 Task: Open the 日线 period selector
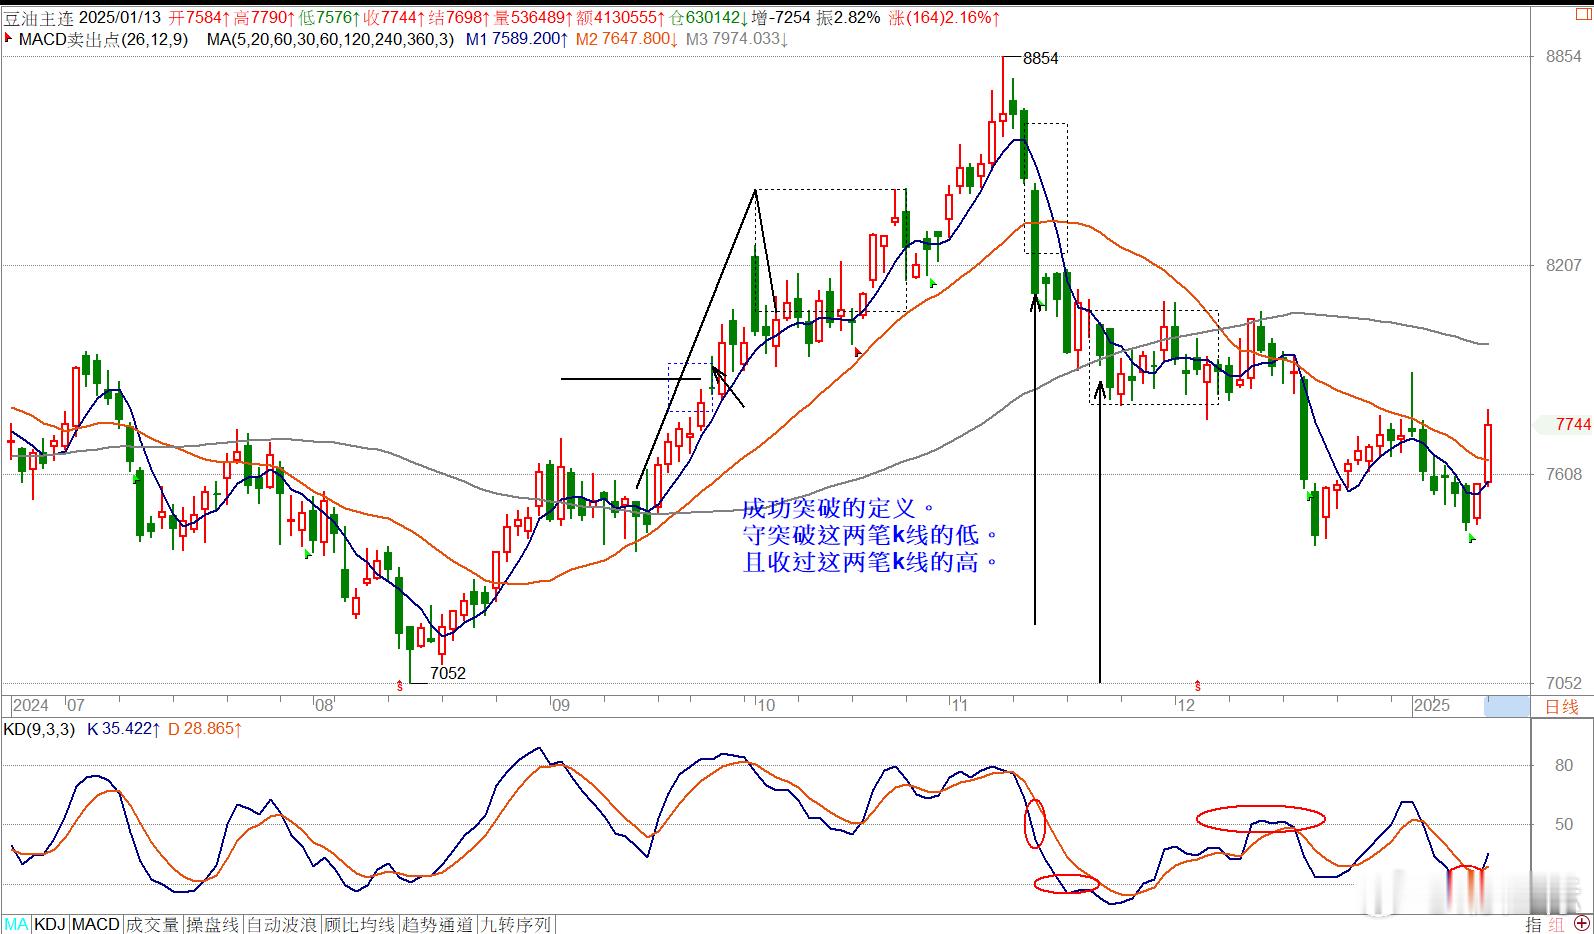[1562, 706]
